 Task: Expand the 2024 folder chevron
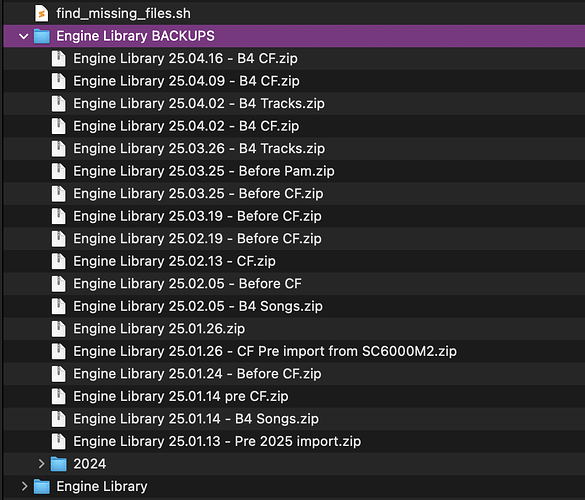tap(41, 464)
